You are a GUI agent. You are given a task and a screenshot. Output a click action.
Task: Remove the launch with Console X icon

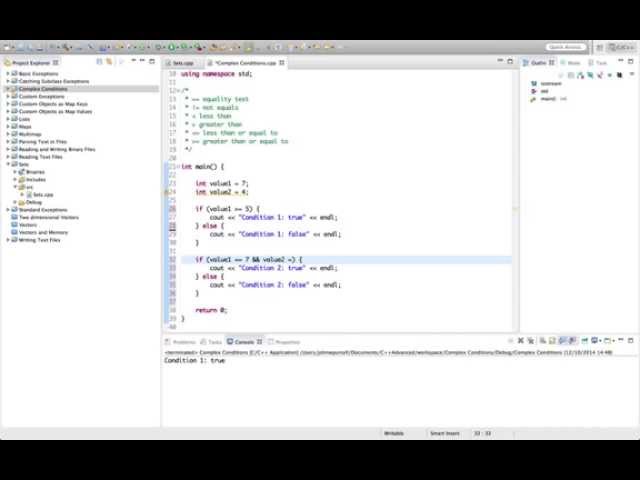point(521,340)
